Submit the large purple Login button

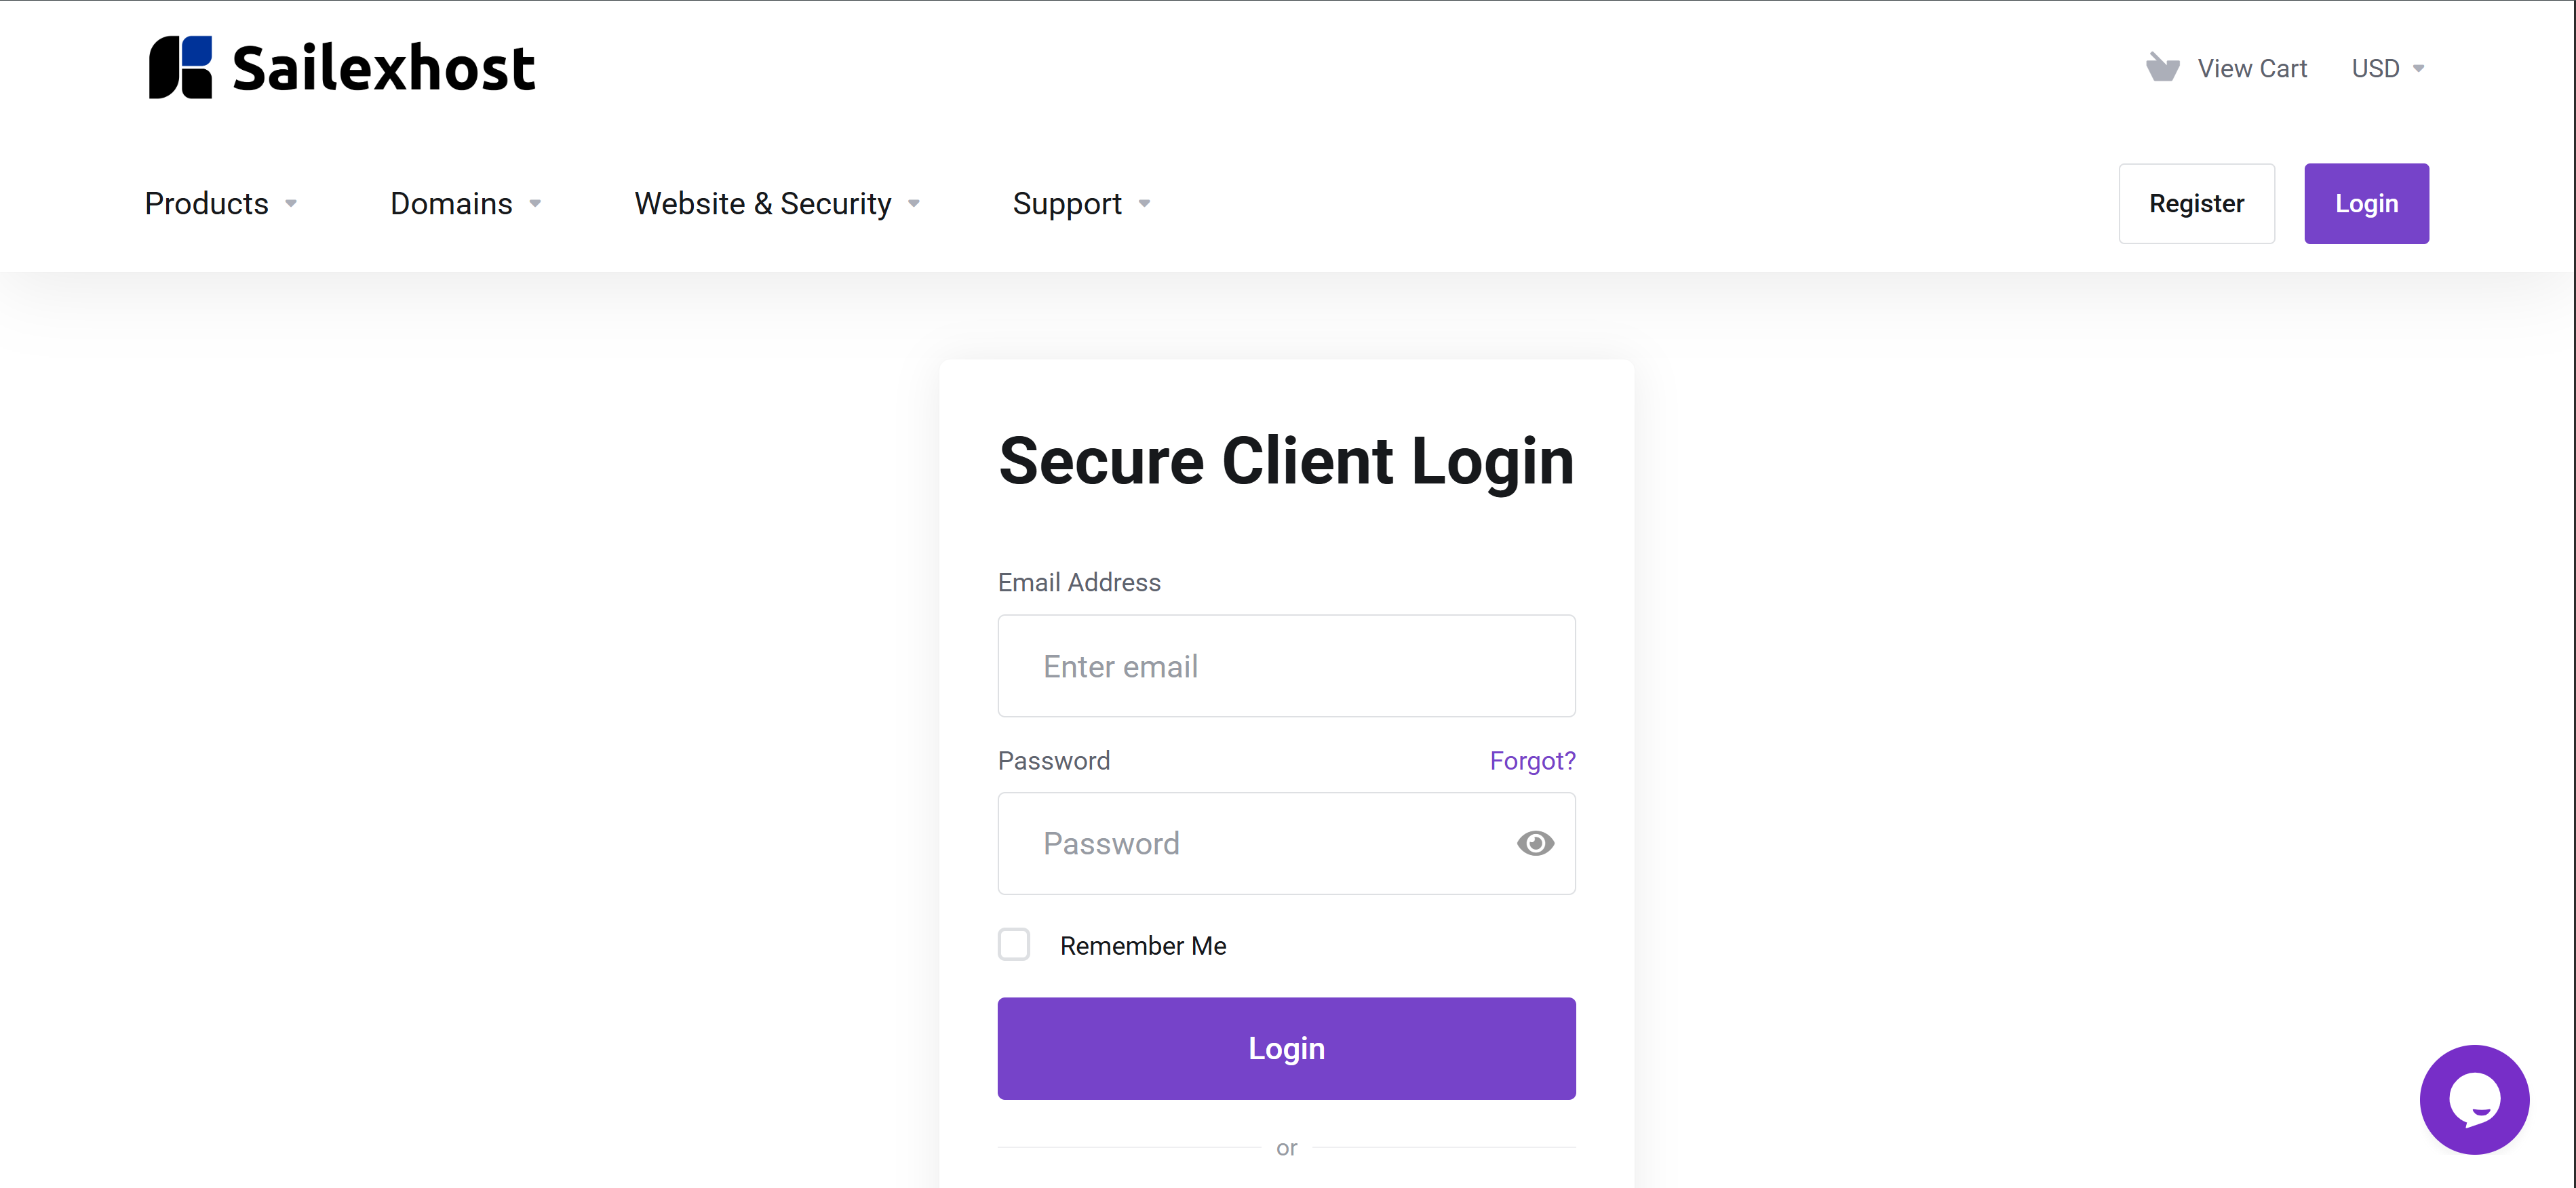point(1286,1048)
